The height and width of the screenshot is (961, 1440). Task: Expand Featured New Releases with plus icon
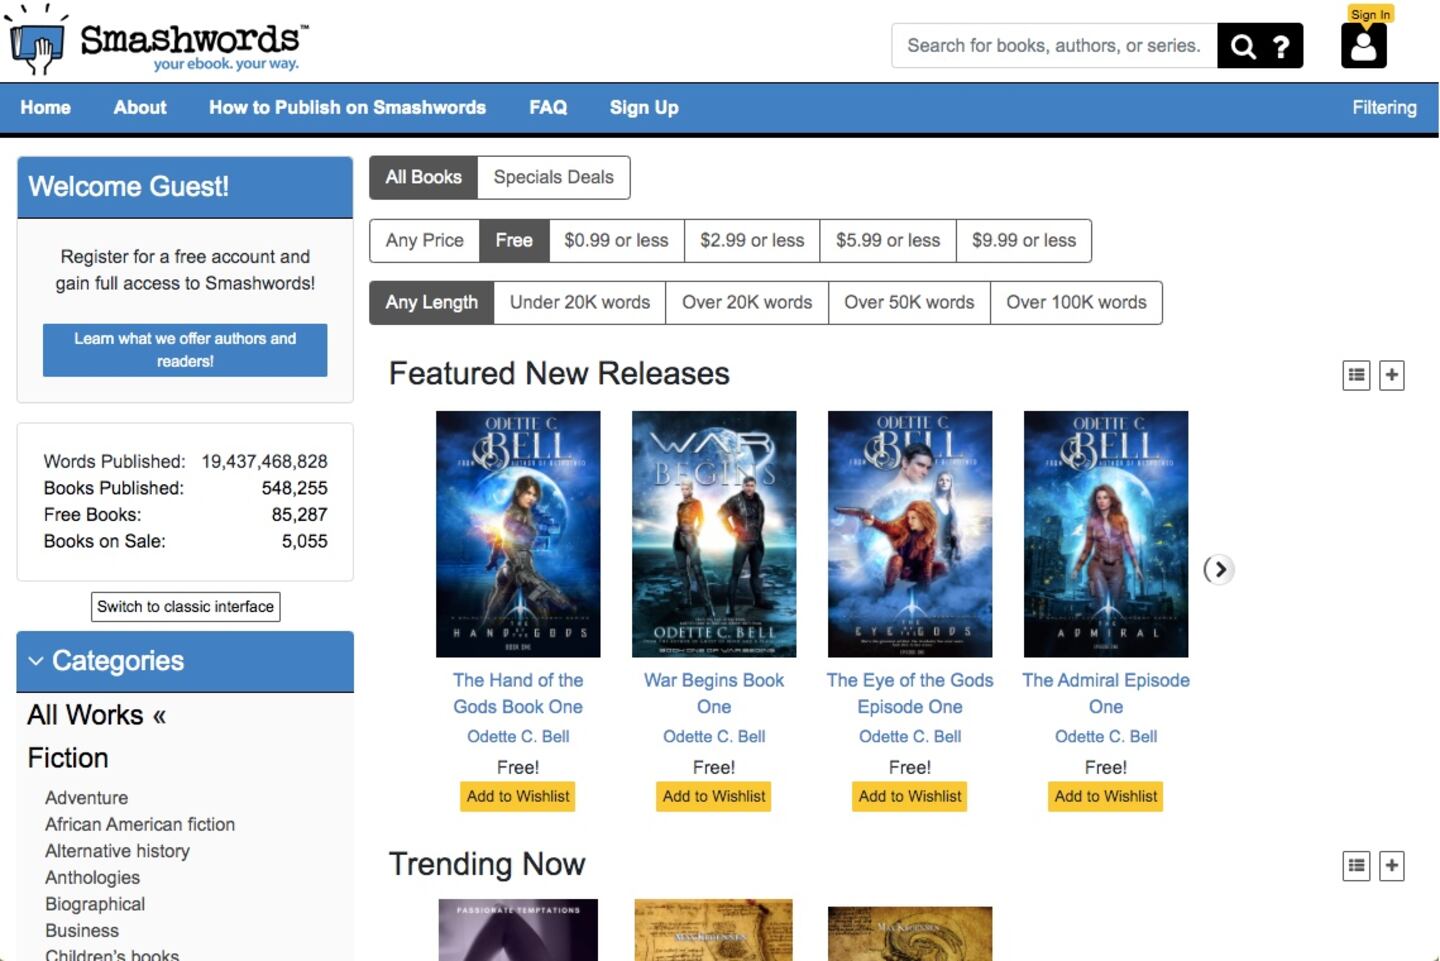tap(1391, 375)
